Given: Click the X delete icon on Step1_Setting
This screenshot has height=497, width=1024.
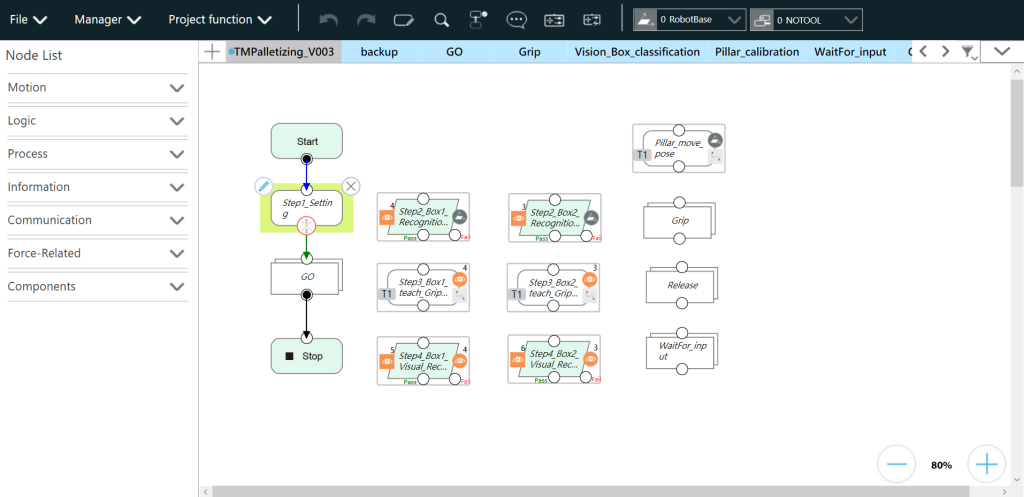Looking at the screenshot, I should [351, 186].
